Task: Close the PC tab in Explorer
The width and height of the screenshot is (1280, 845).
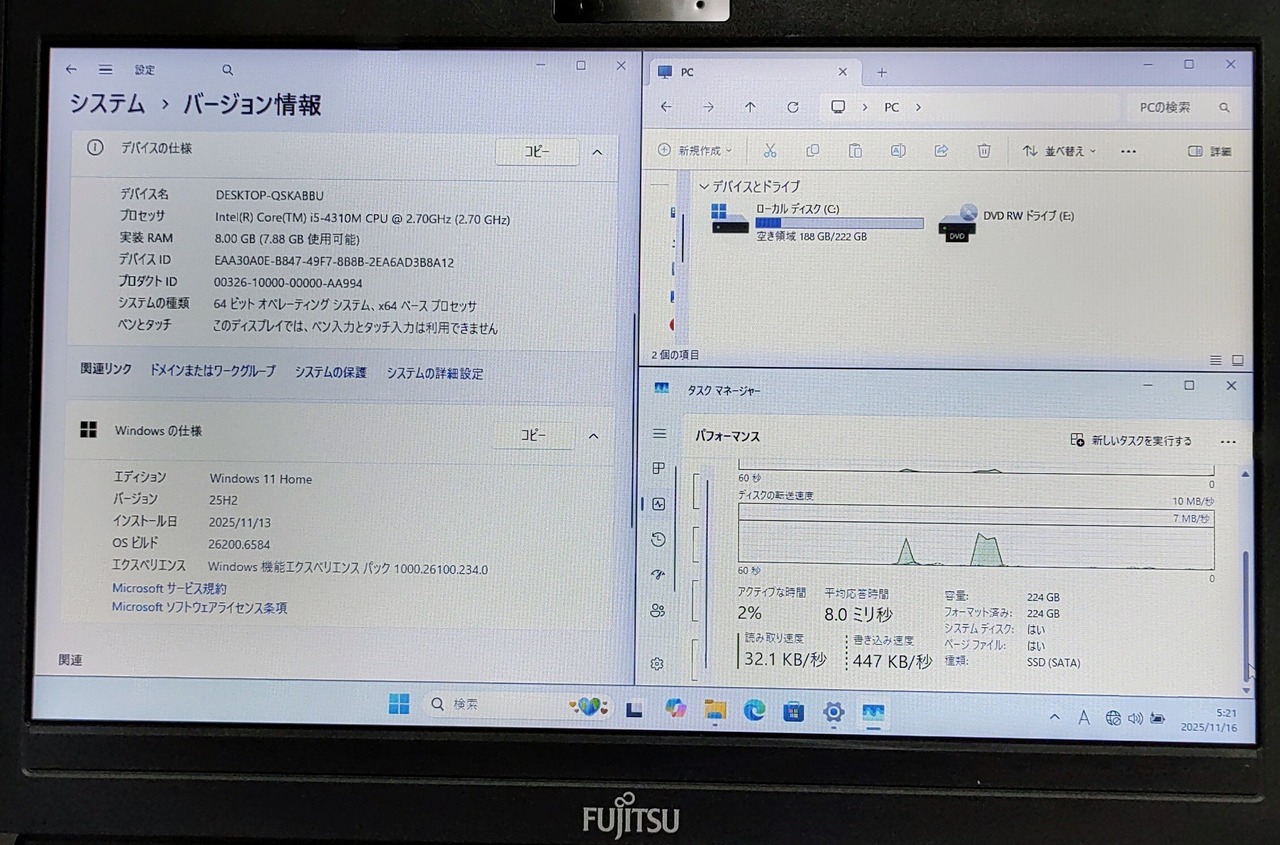Action: [x=842, y=72]
